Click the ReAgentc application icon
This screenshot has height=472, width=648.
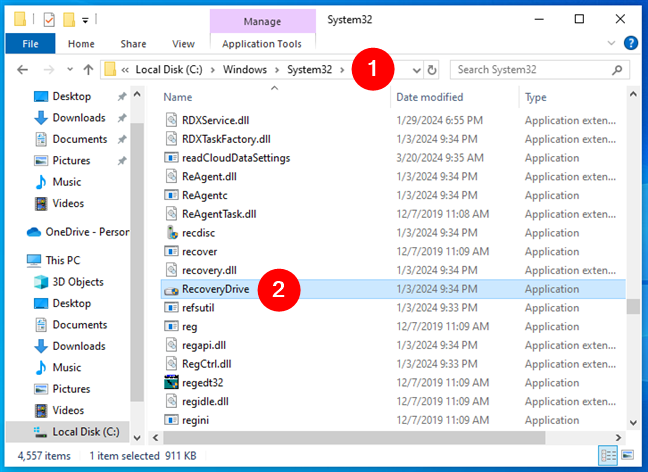click(171, 195)
